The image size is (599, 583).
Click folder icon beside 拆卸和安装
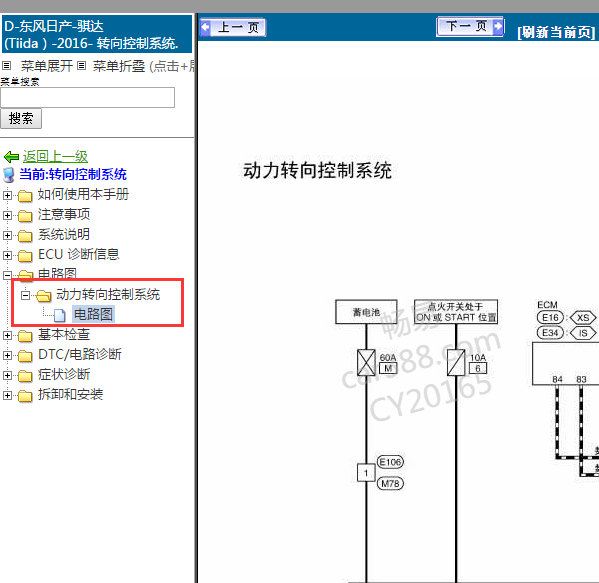pyautogui.click(x=25, y=396)
